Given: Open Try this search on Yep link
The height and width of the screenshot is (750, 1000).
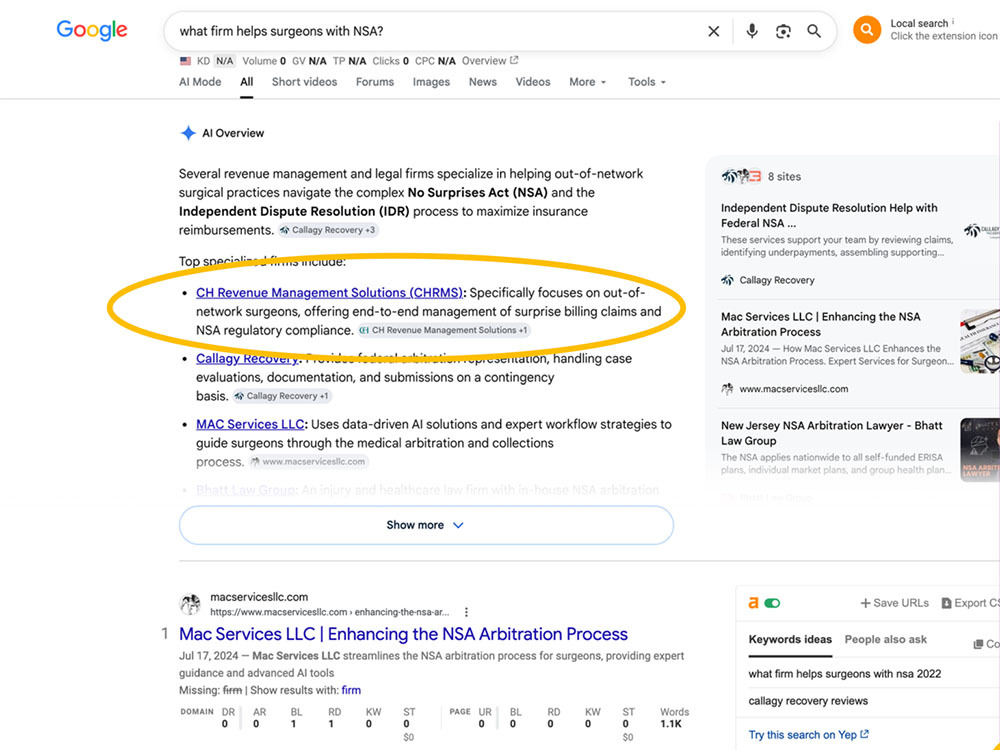Looking at the screenshot, I should click(x=808, y=735).
